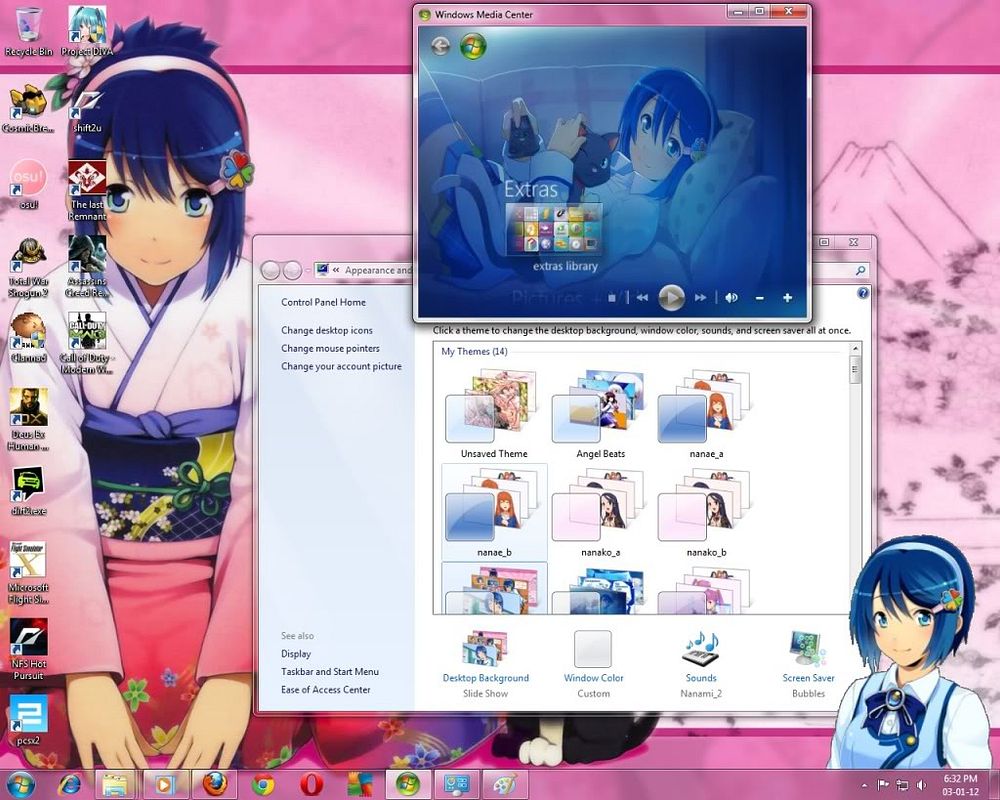Open Ease of Access Center link
This screenshot has height=800, width=1000.
tap(325, 690)
